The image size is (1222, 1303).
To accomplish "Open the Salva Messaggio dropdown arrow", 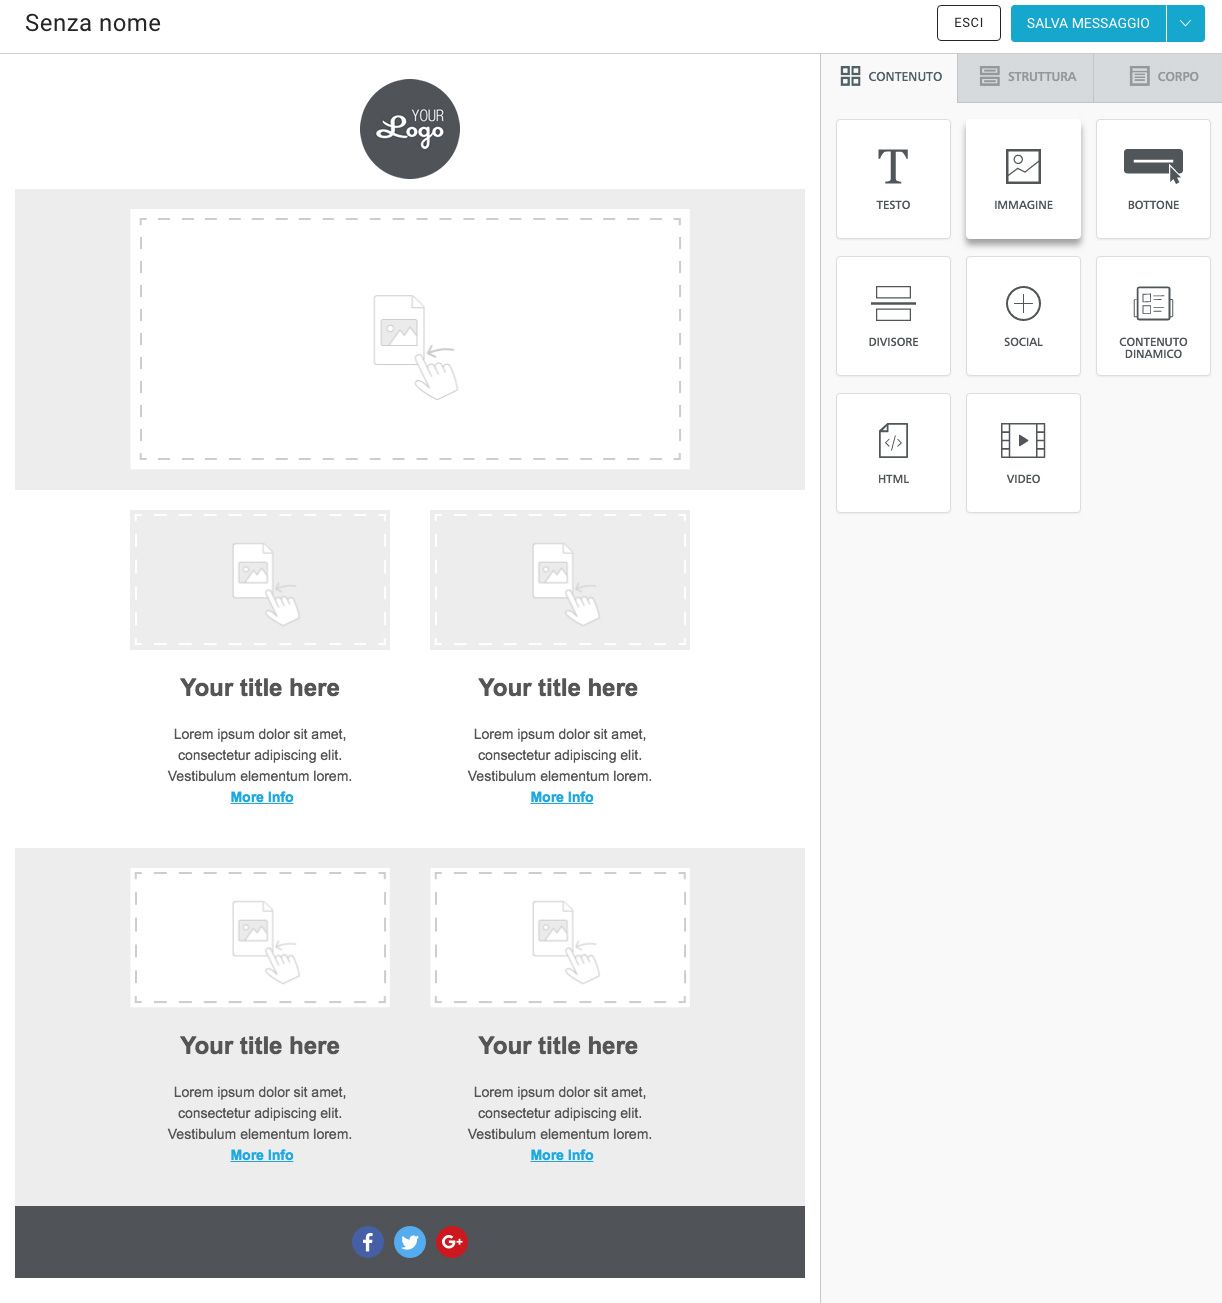I will (x=1186, y=23).
